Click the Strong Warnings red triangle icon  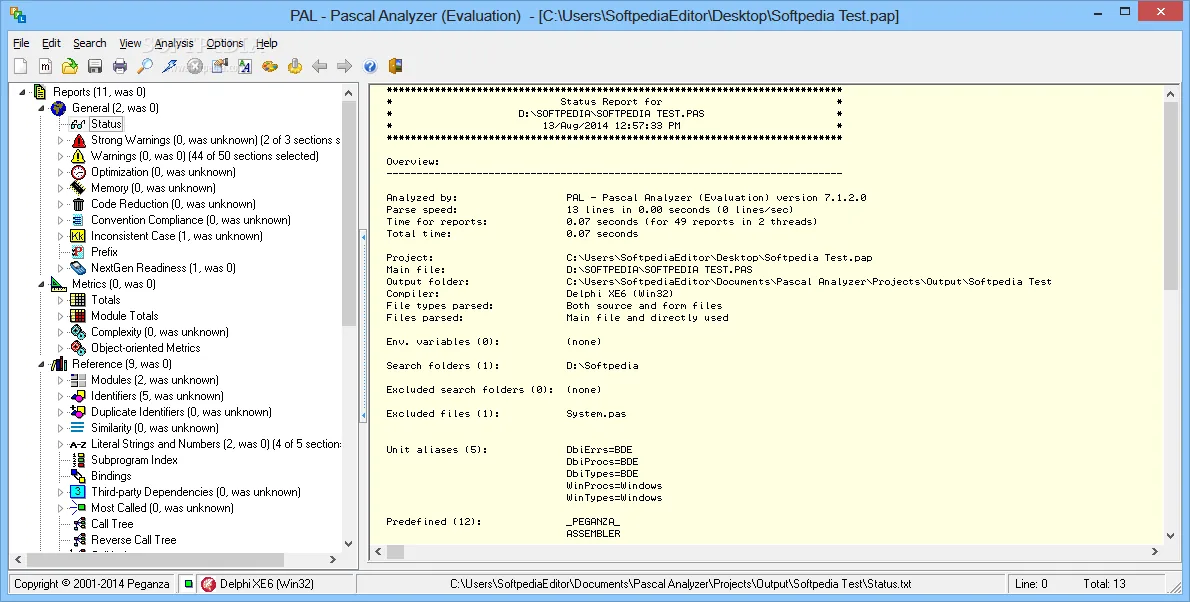[x=78, y=140]
